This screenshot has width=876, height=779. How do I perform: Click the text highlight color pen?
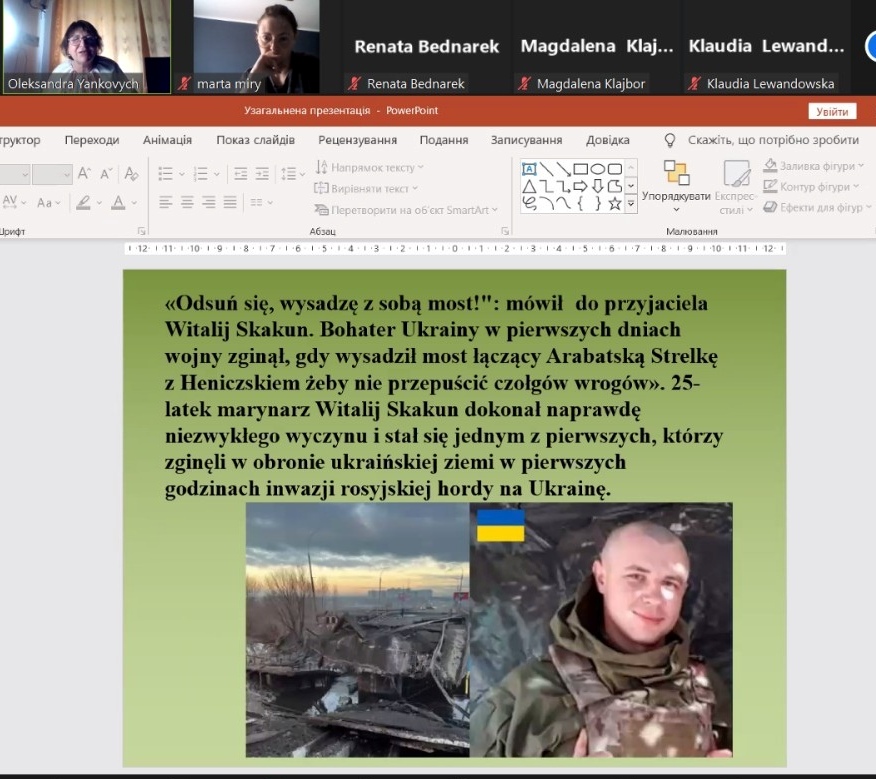point(83,202)
